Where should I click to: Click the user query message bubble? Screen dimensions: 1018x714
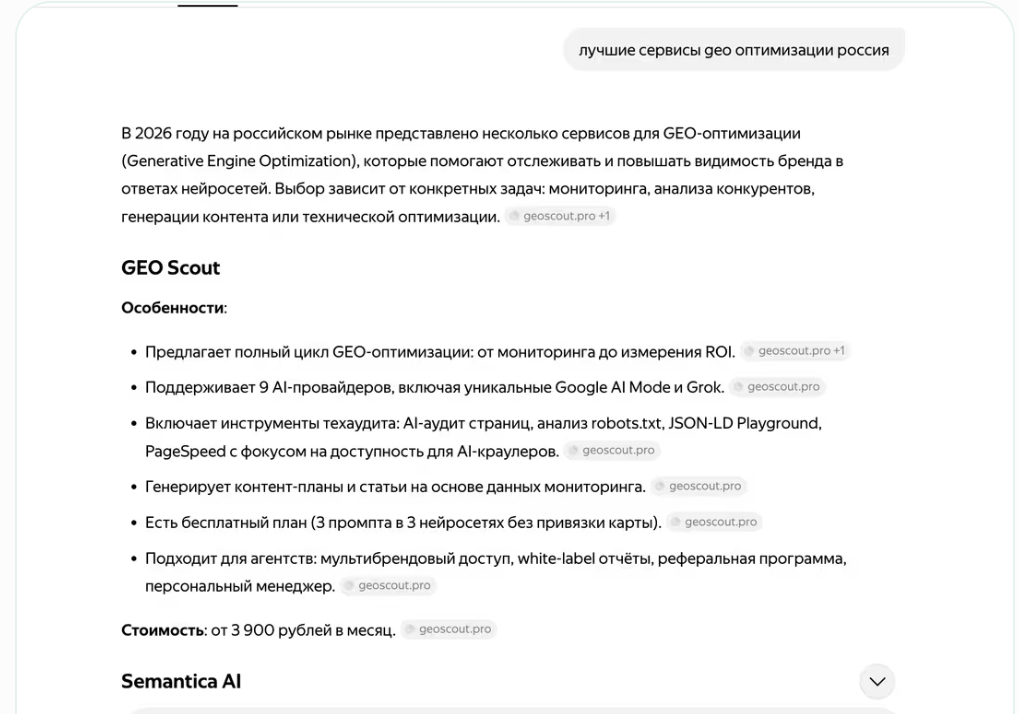pyautogui.click(x=733, y=50)
